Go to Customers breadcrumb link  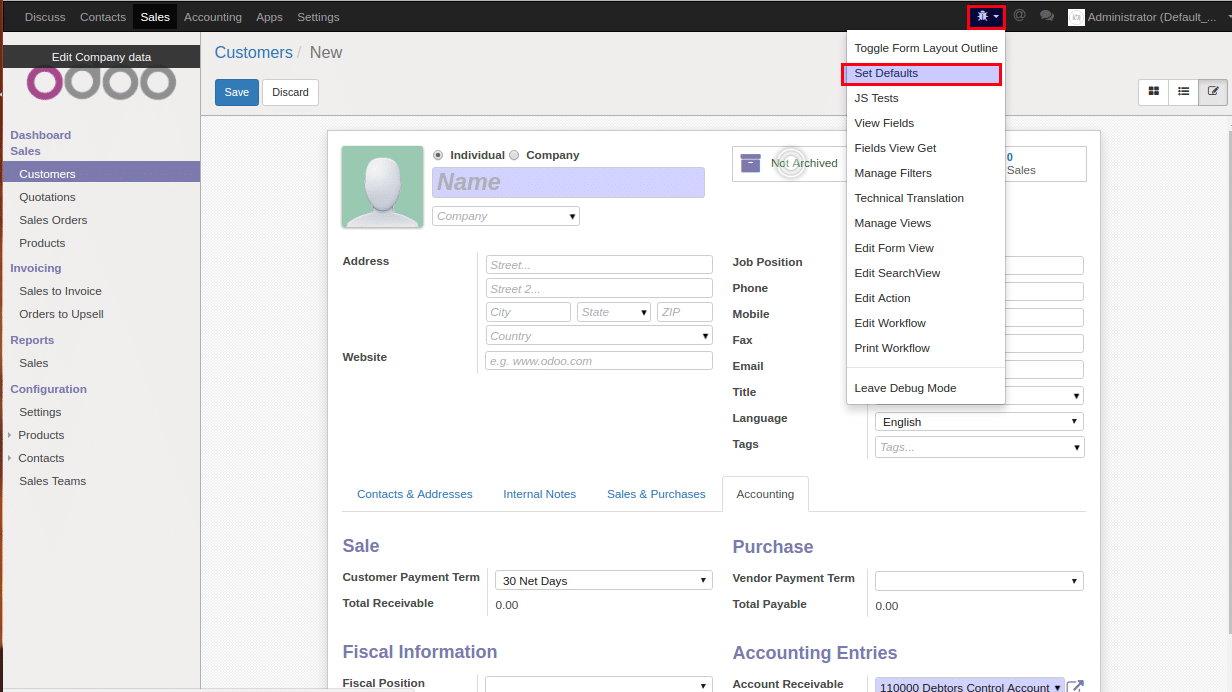254,53
